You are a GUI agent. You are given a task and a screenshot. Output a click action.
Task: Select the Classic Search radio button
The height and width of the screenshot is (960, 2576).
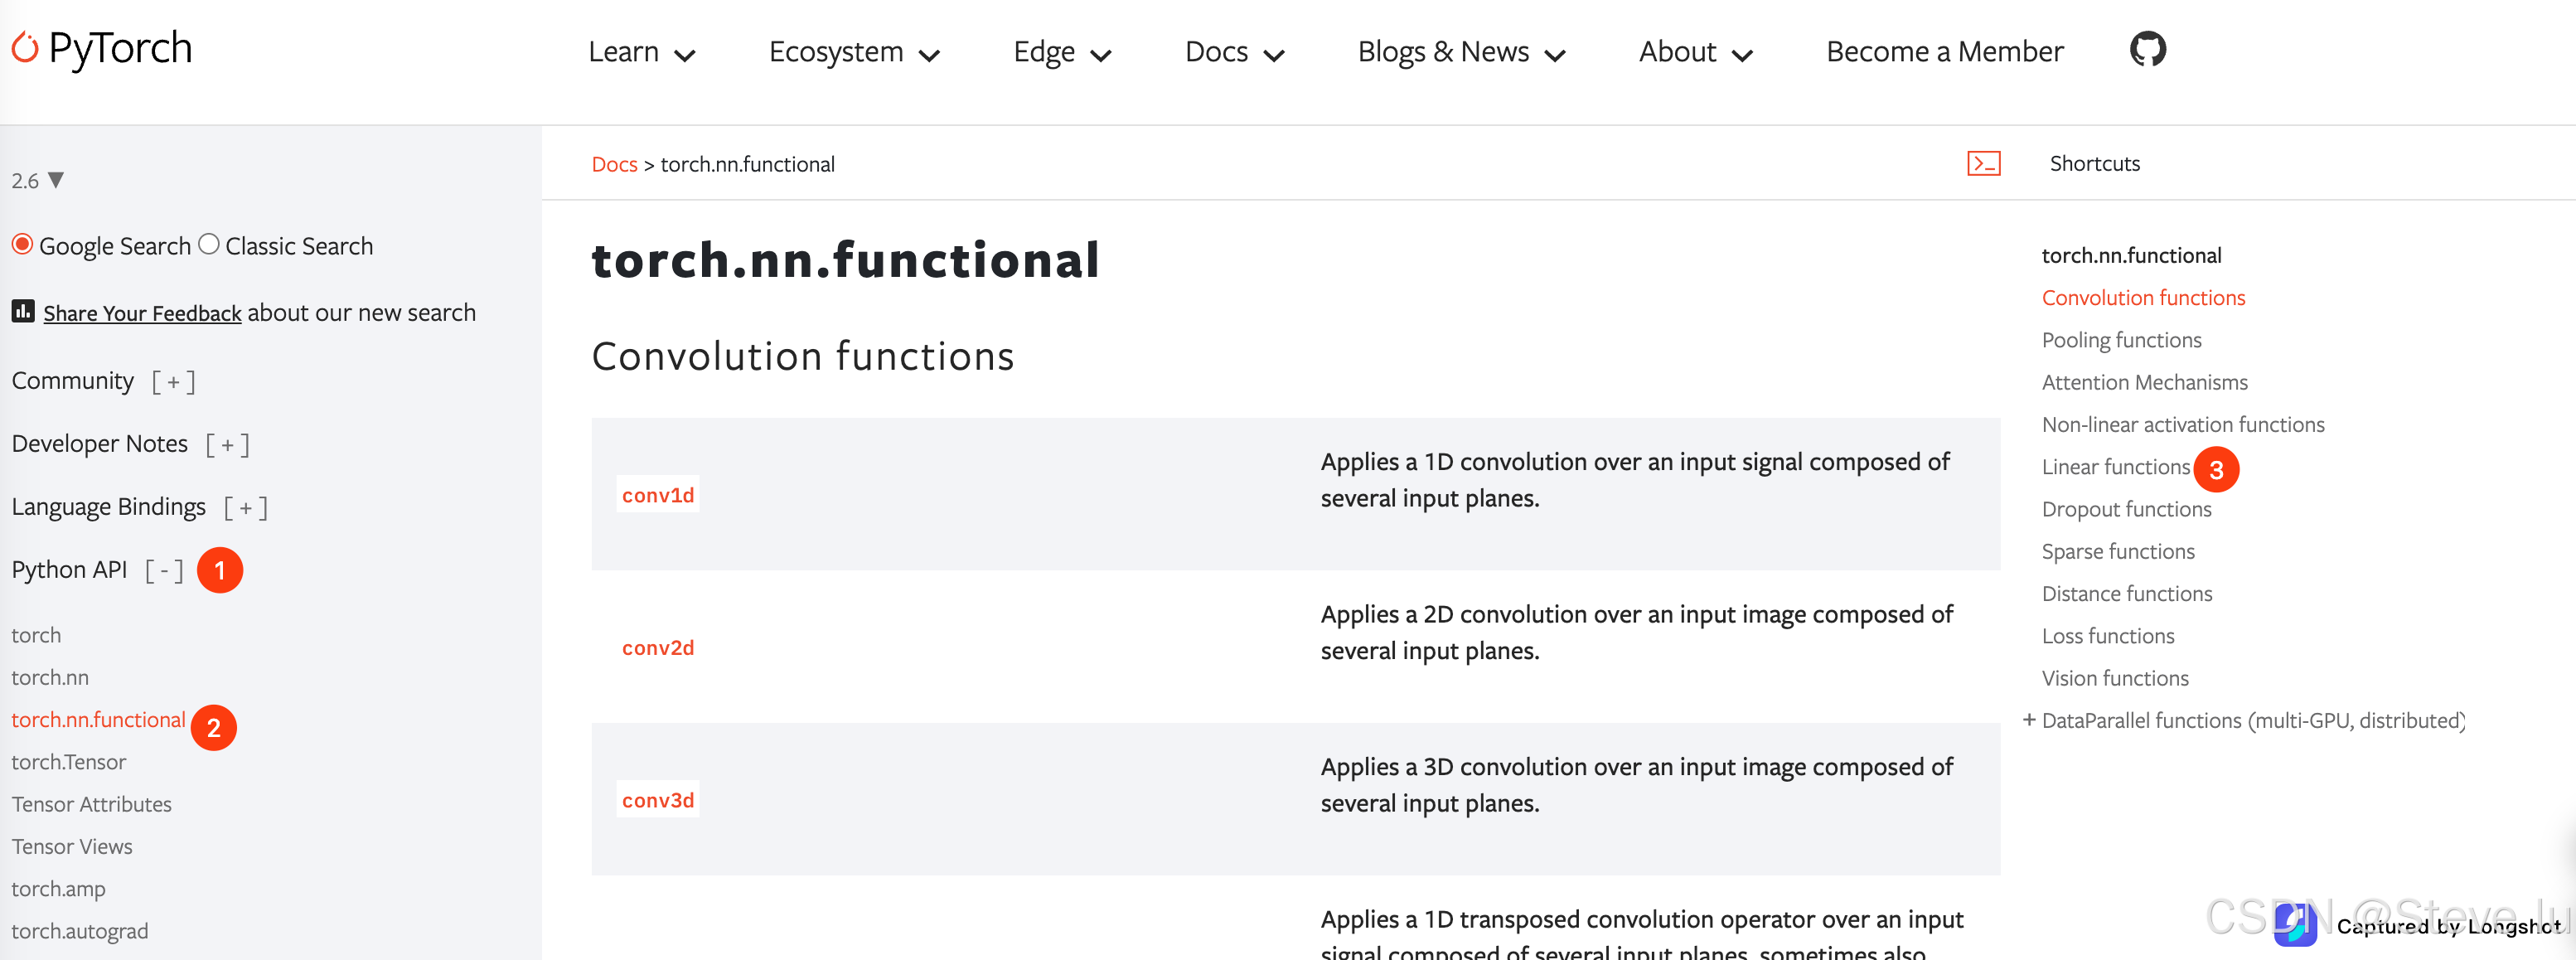coord(208,244)
